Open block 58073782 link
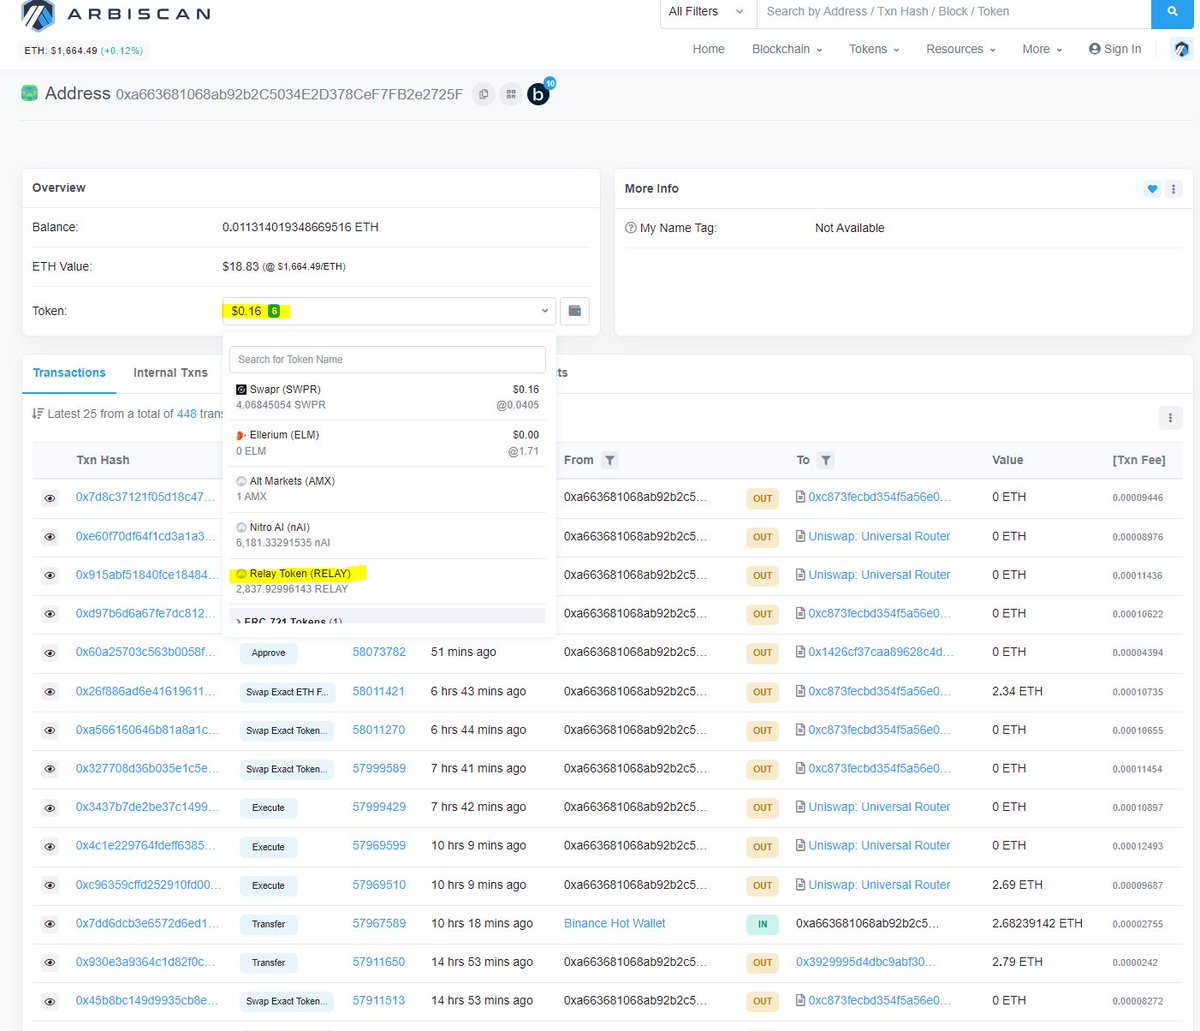The image size is (1200, 1031). [x=379, y=652]
